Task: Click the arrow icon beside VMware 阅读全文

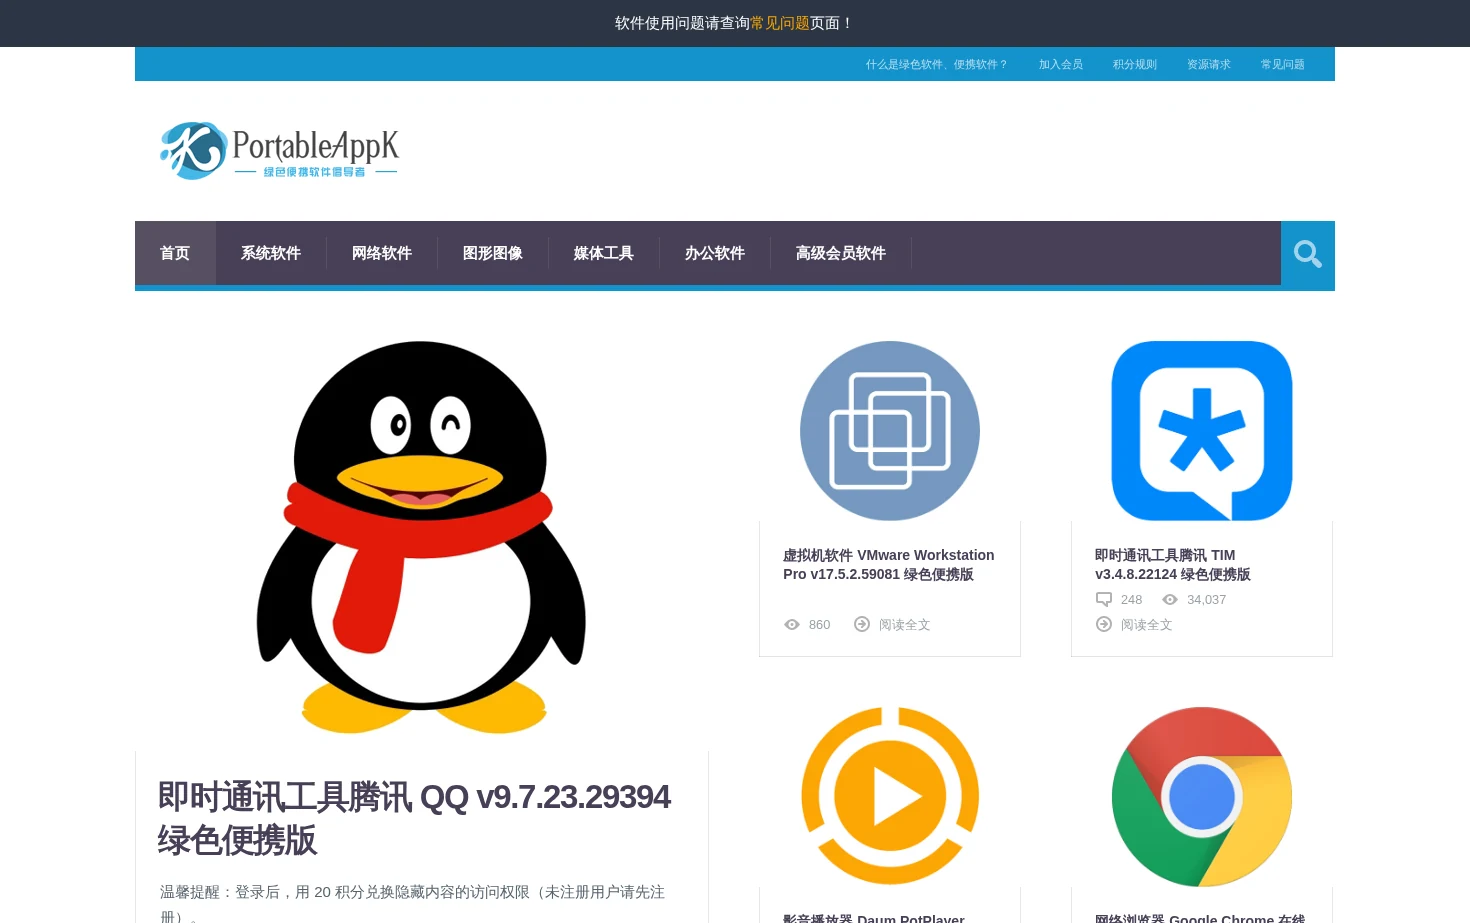Action: pos(862,625)
